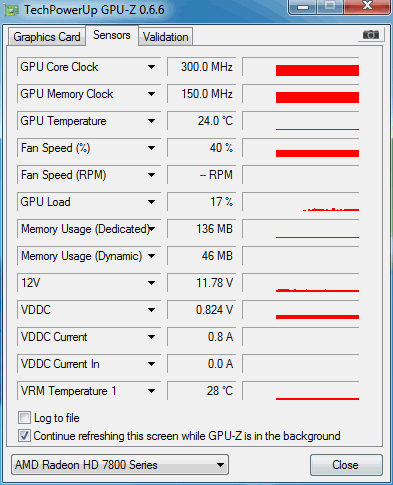Image resolution: width=393 pixels, height=485 pixels.
Task: Minimize the GPU-Z window
Action: [x=303, y=7]
